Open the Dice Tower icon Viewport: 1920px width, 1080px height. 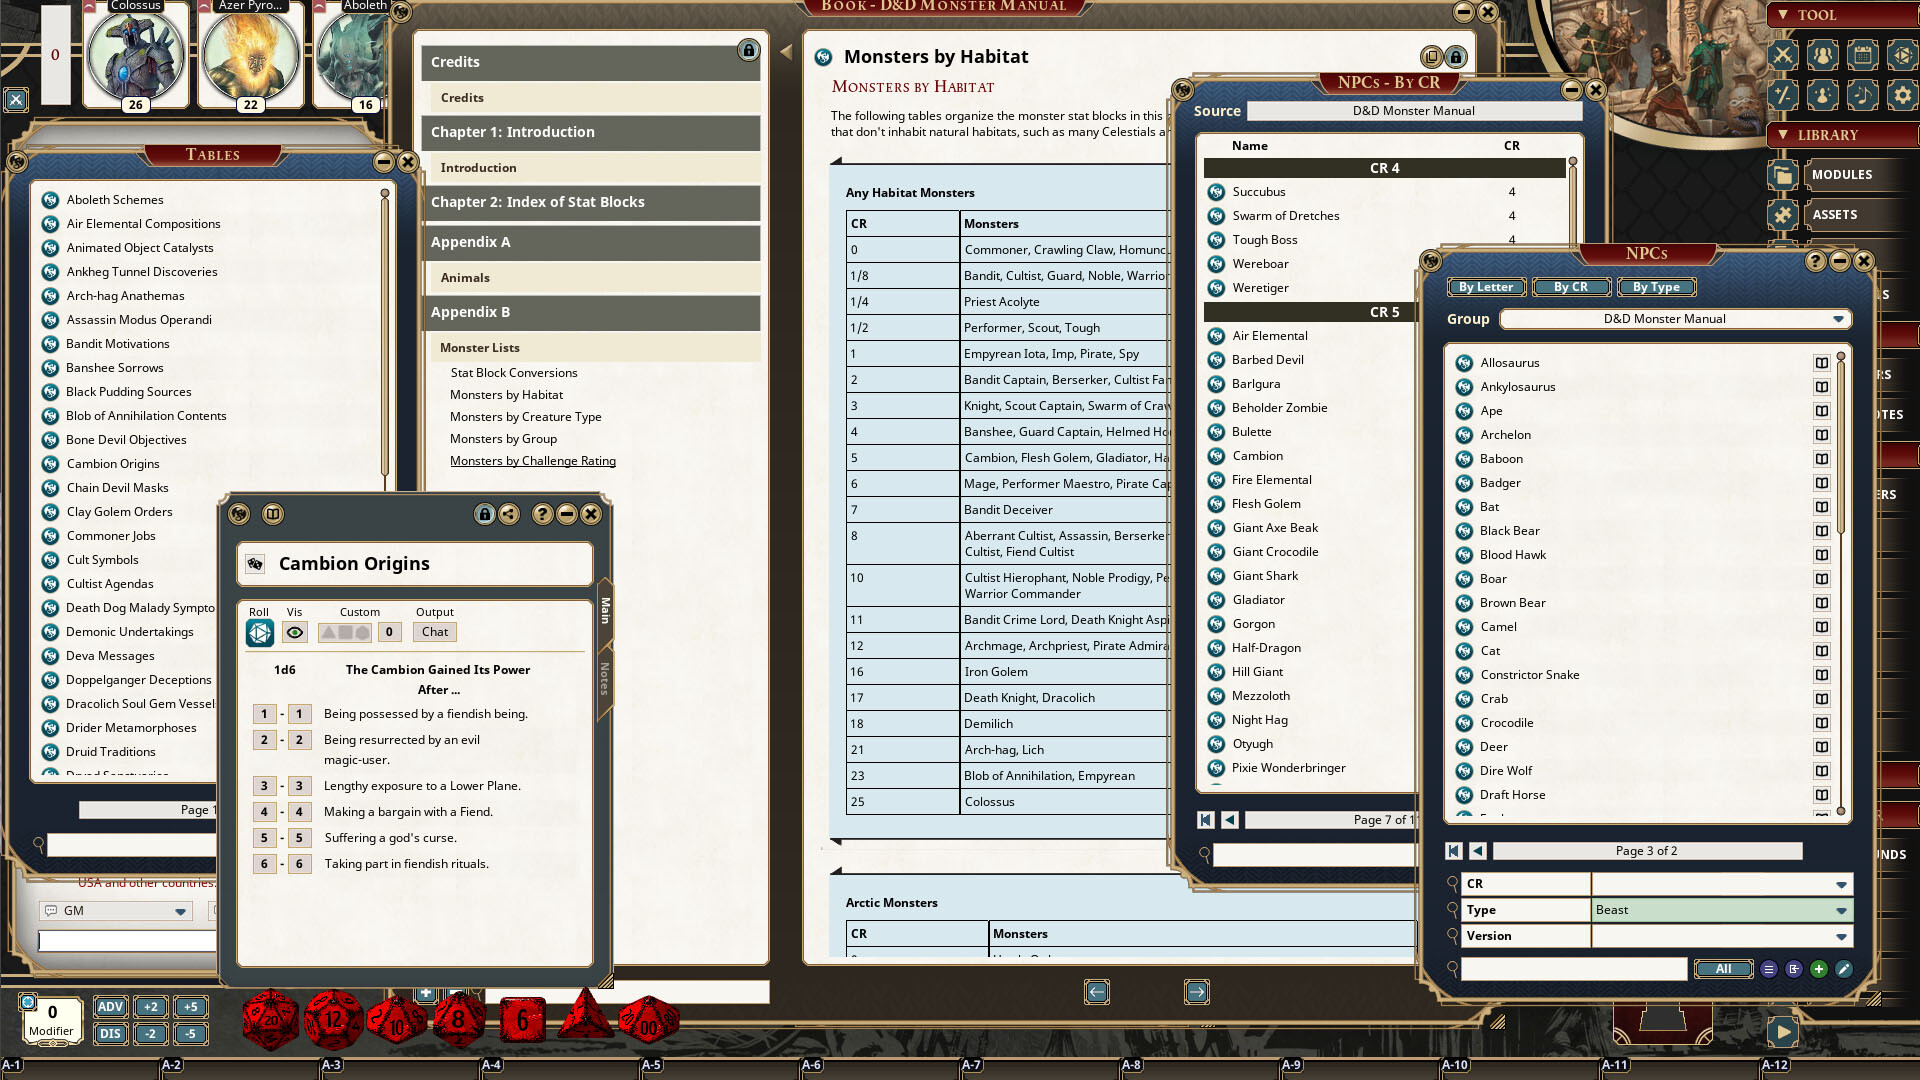(1902, 55)
